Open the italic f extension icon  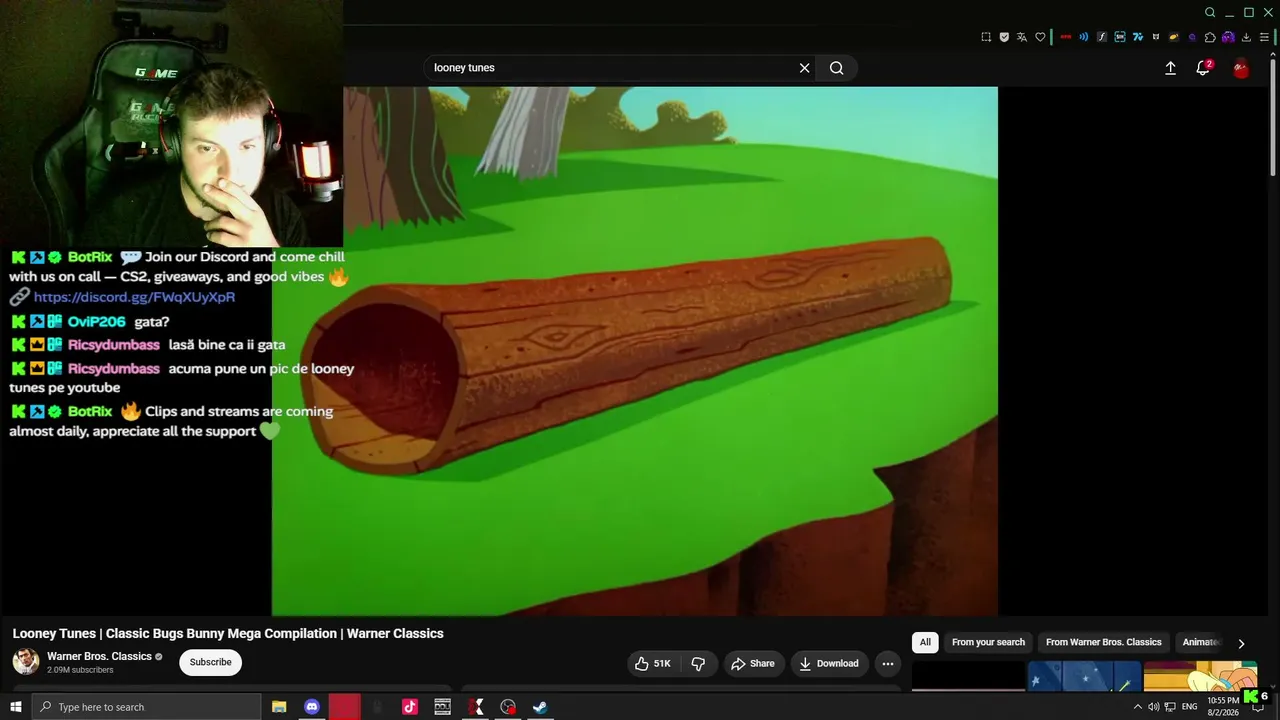pyautogui.click(x=1102, y=37)
